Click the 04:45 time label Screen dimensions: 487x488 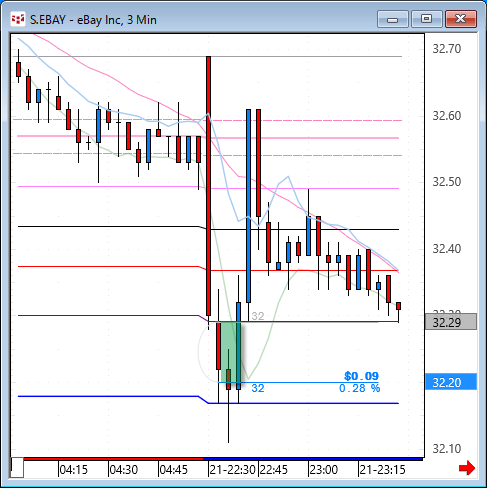click(174, 470)
